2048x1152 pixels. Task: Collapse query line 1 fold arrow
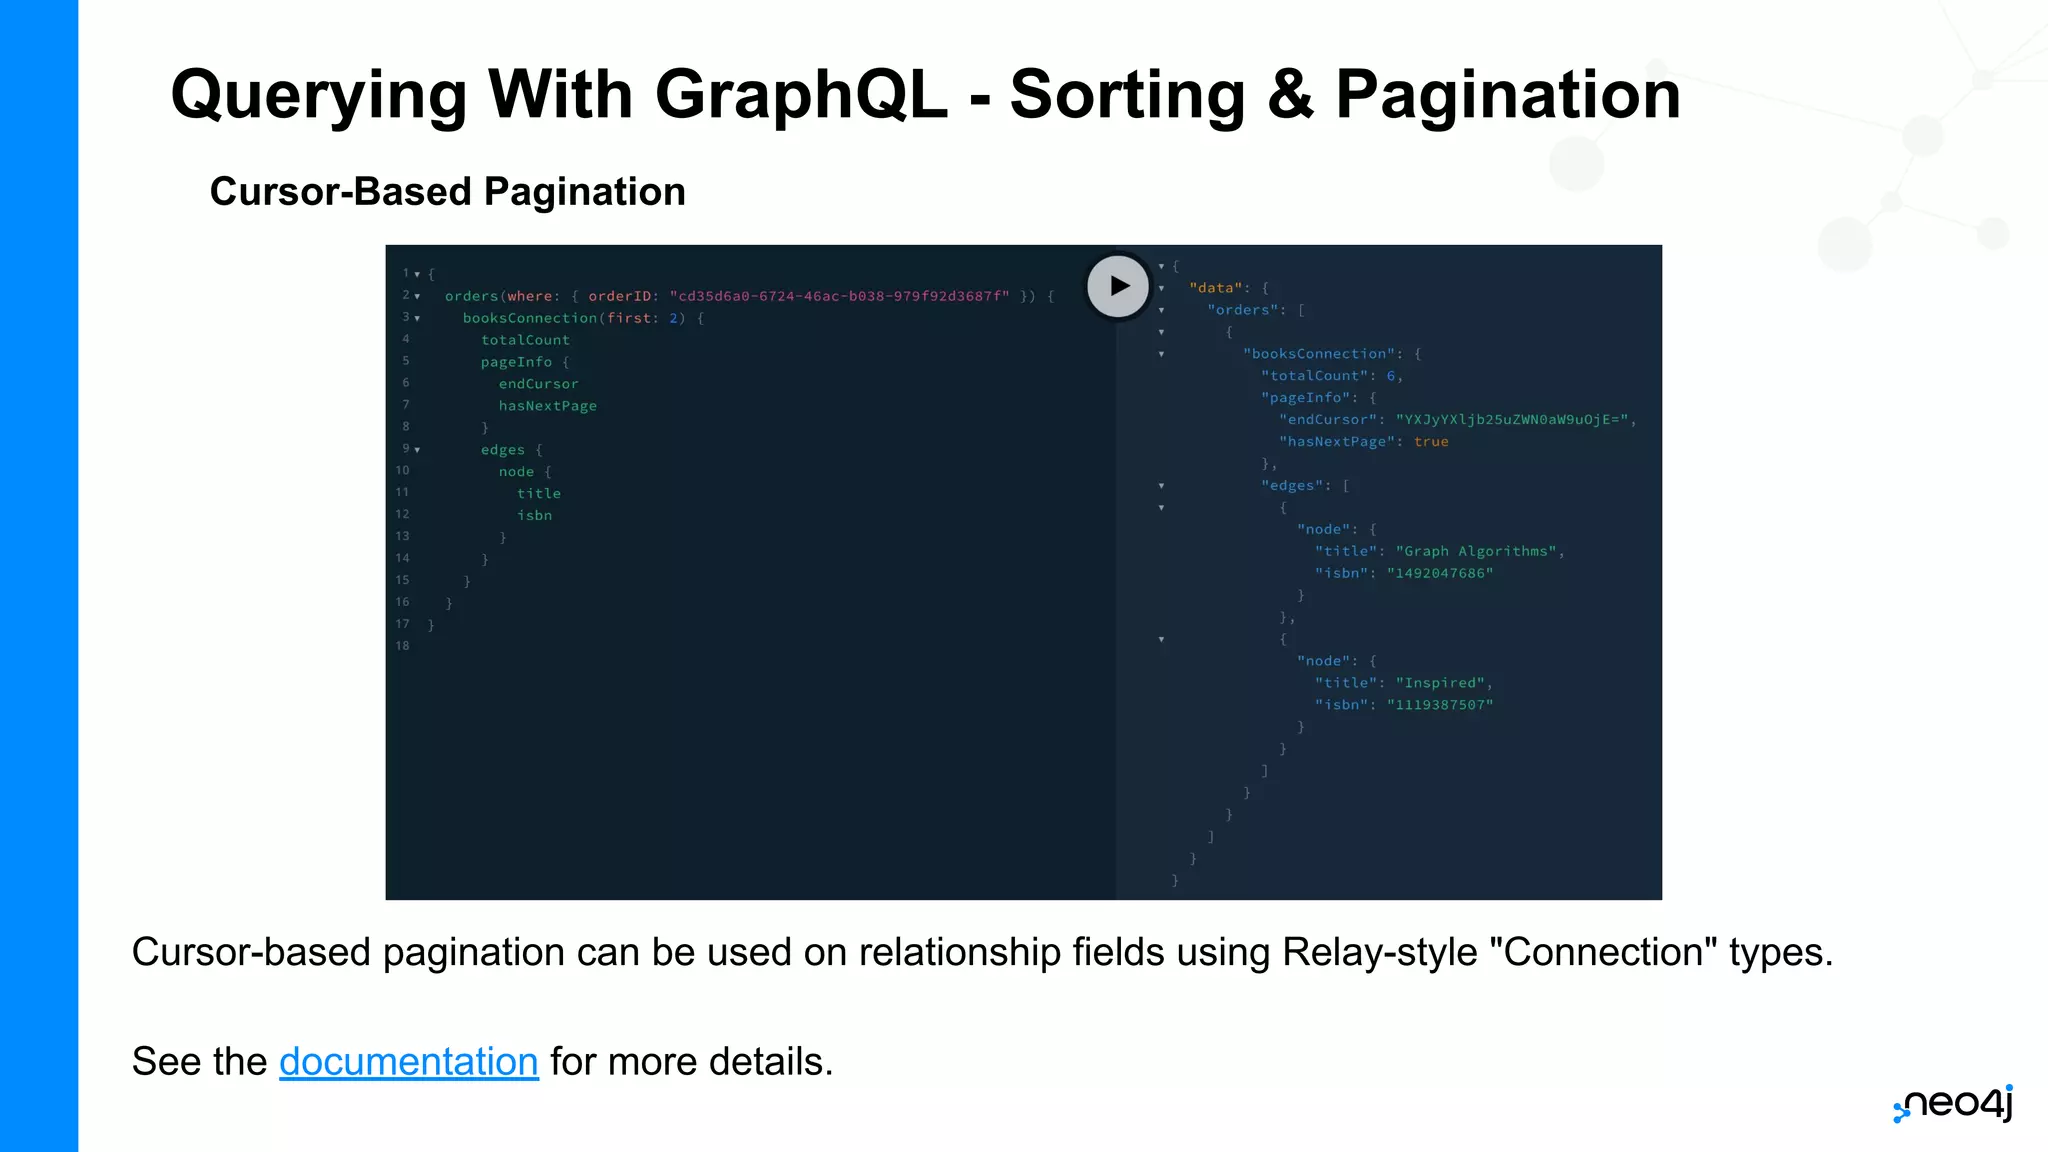coord(417,274)
